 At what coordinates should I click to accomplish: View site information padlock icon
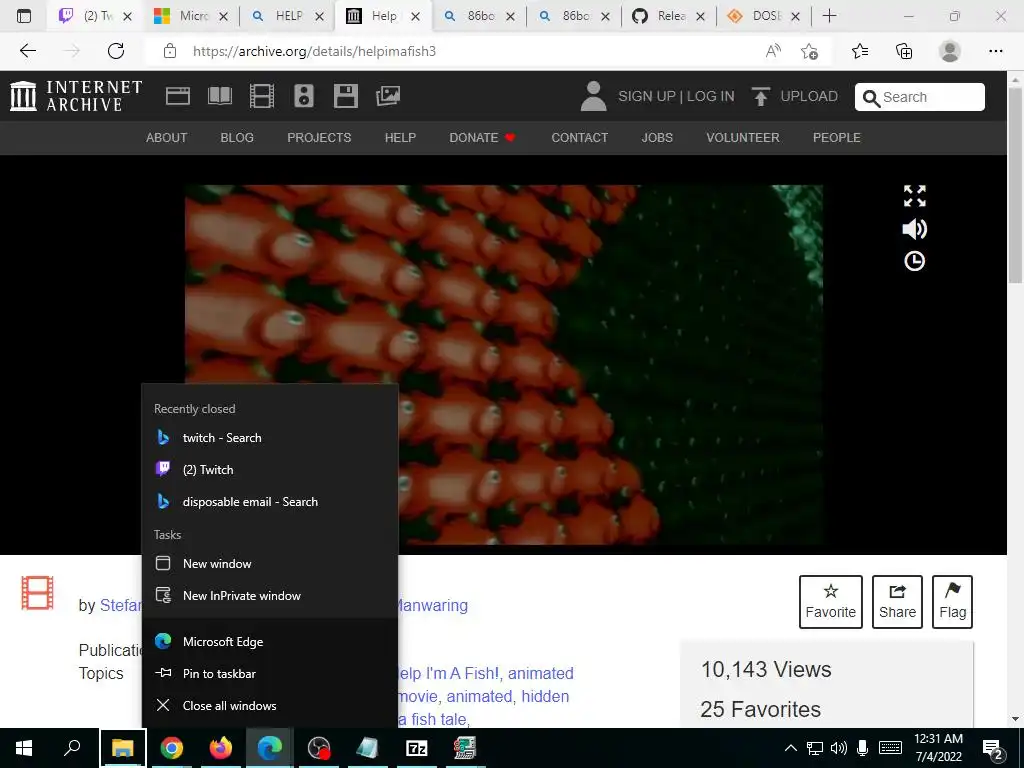click(170, 51)
